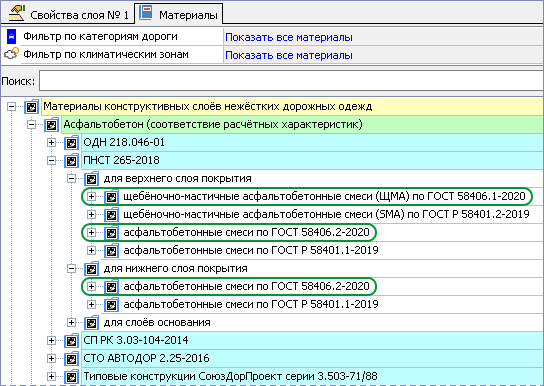Collapse the Асфальтобетон node

click(32, 125)
